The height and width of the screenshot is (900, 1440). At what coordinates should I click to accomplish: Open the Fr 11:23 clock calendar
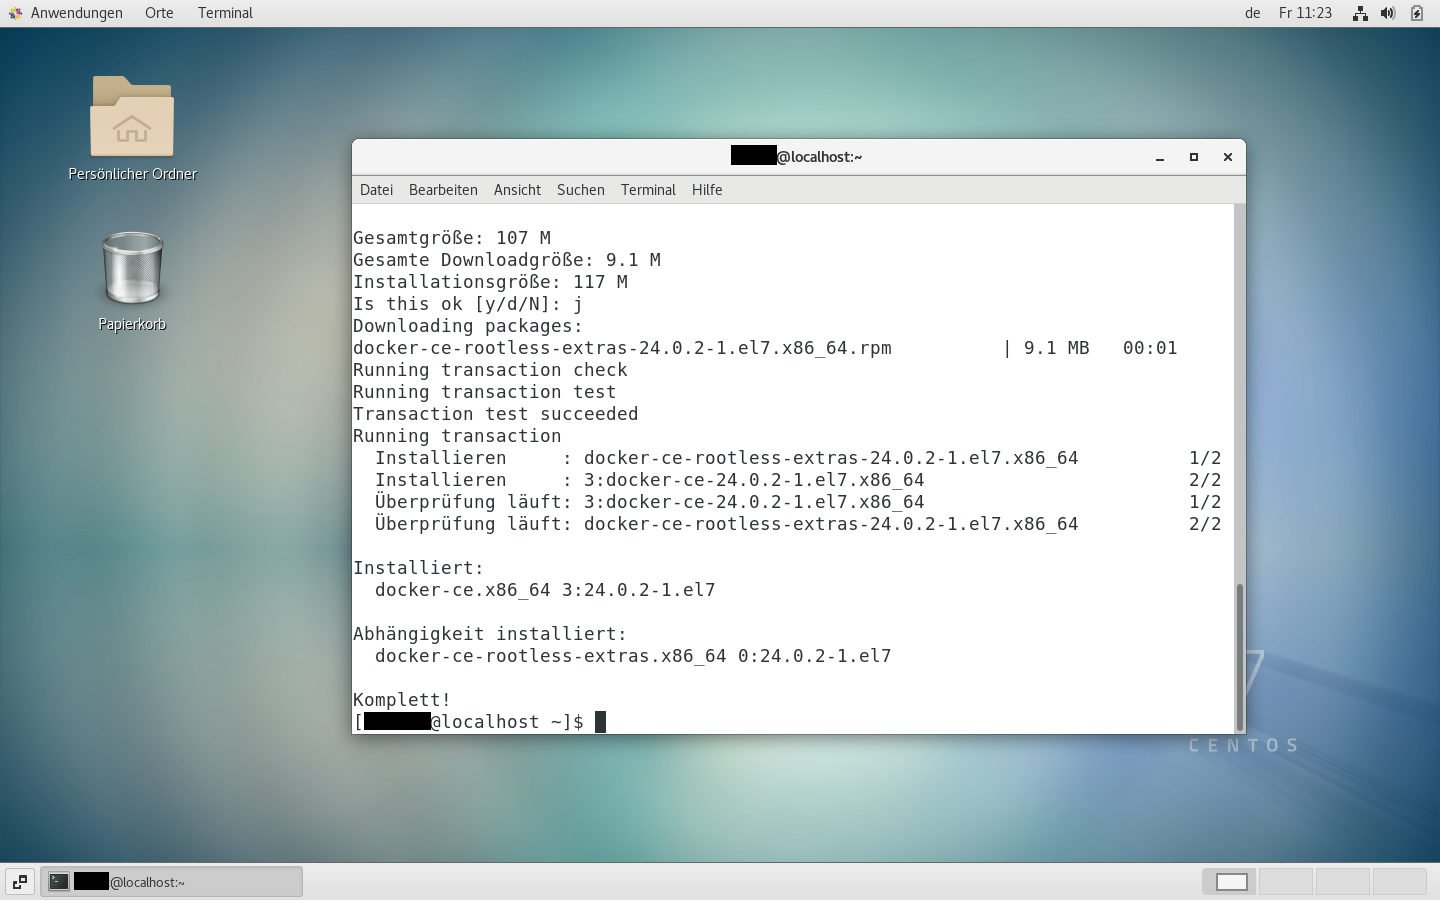(x=1305, y=13)
